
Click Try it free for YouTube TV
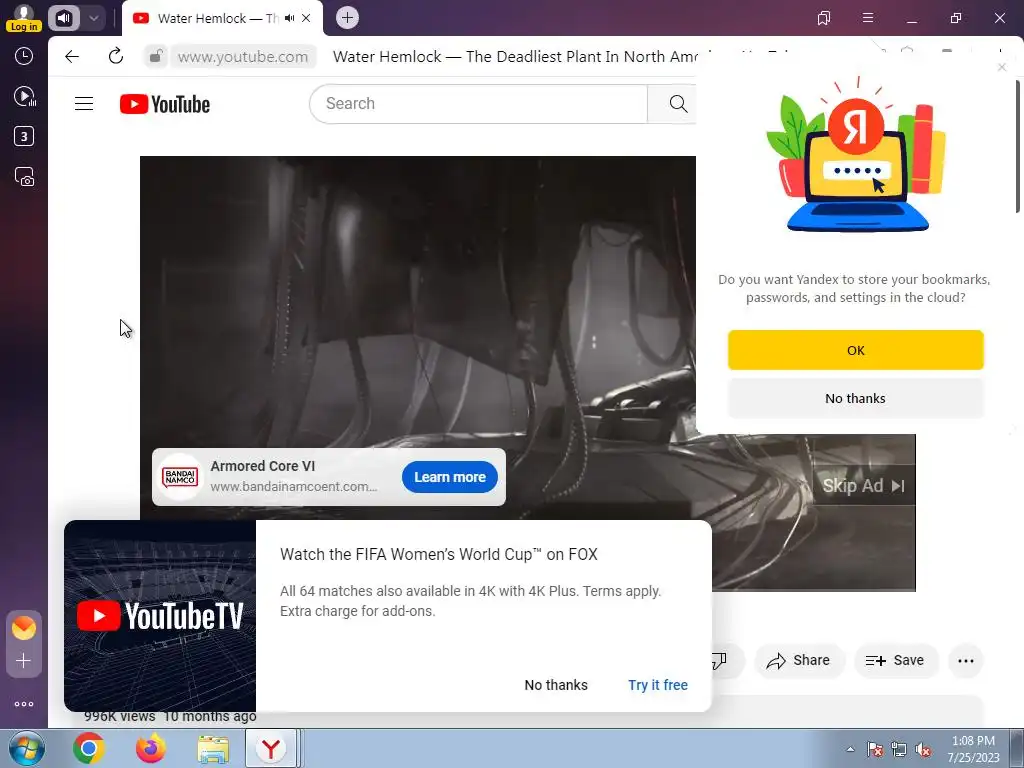(658, 685)
